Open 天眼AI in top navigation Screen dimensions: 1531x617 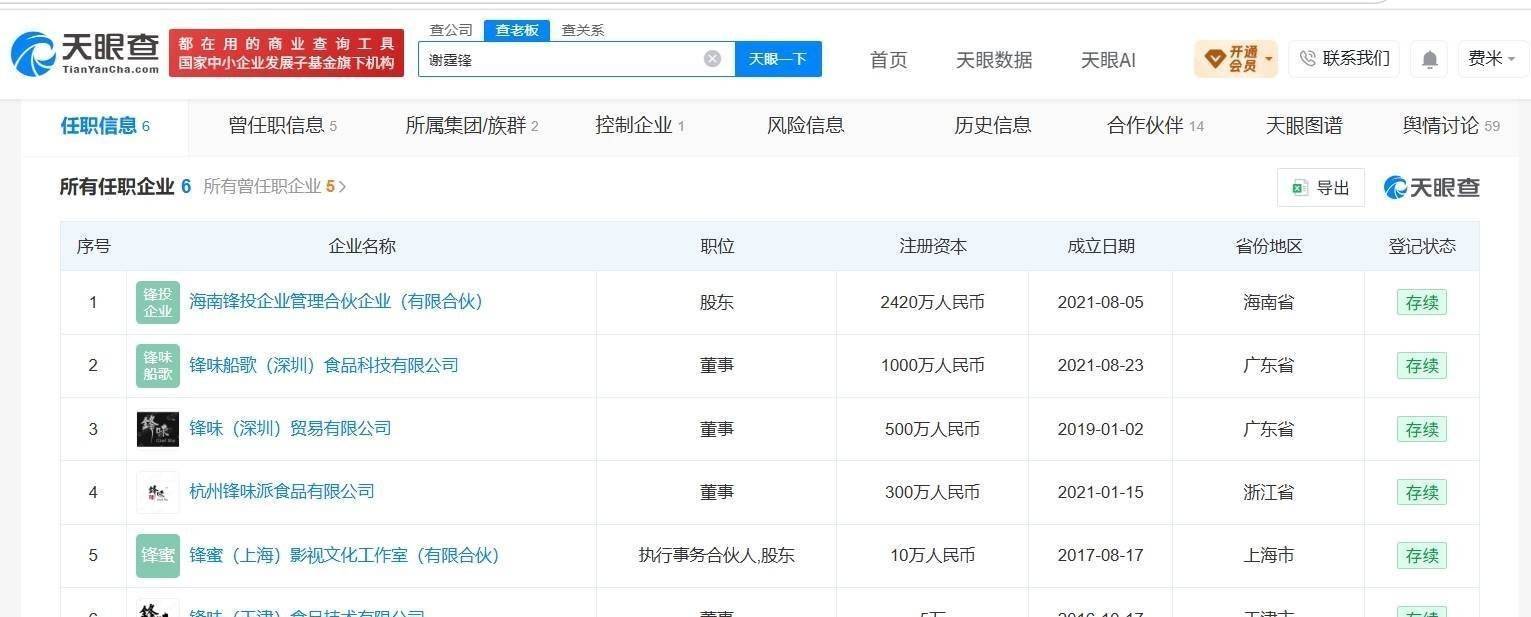click(x=1108, y=60)
